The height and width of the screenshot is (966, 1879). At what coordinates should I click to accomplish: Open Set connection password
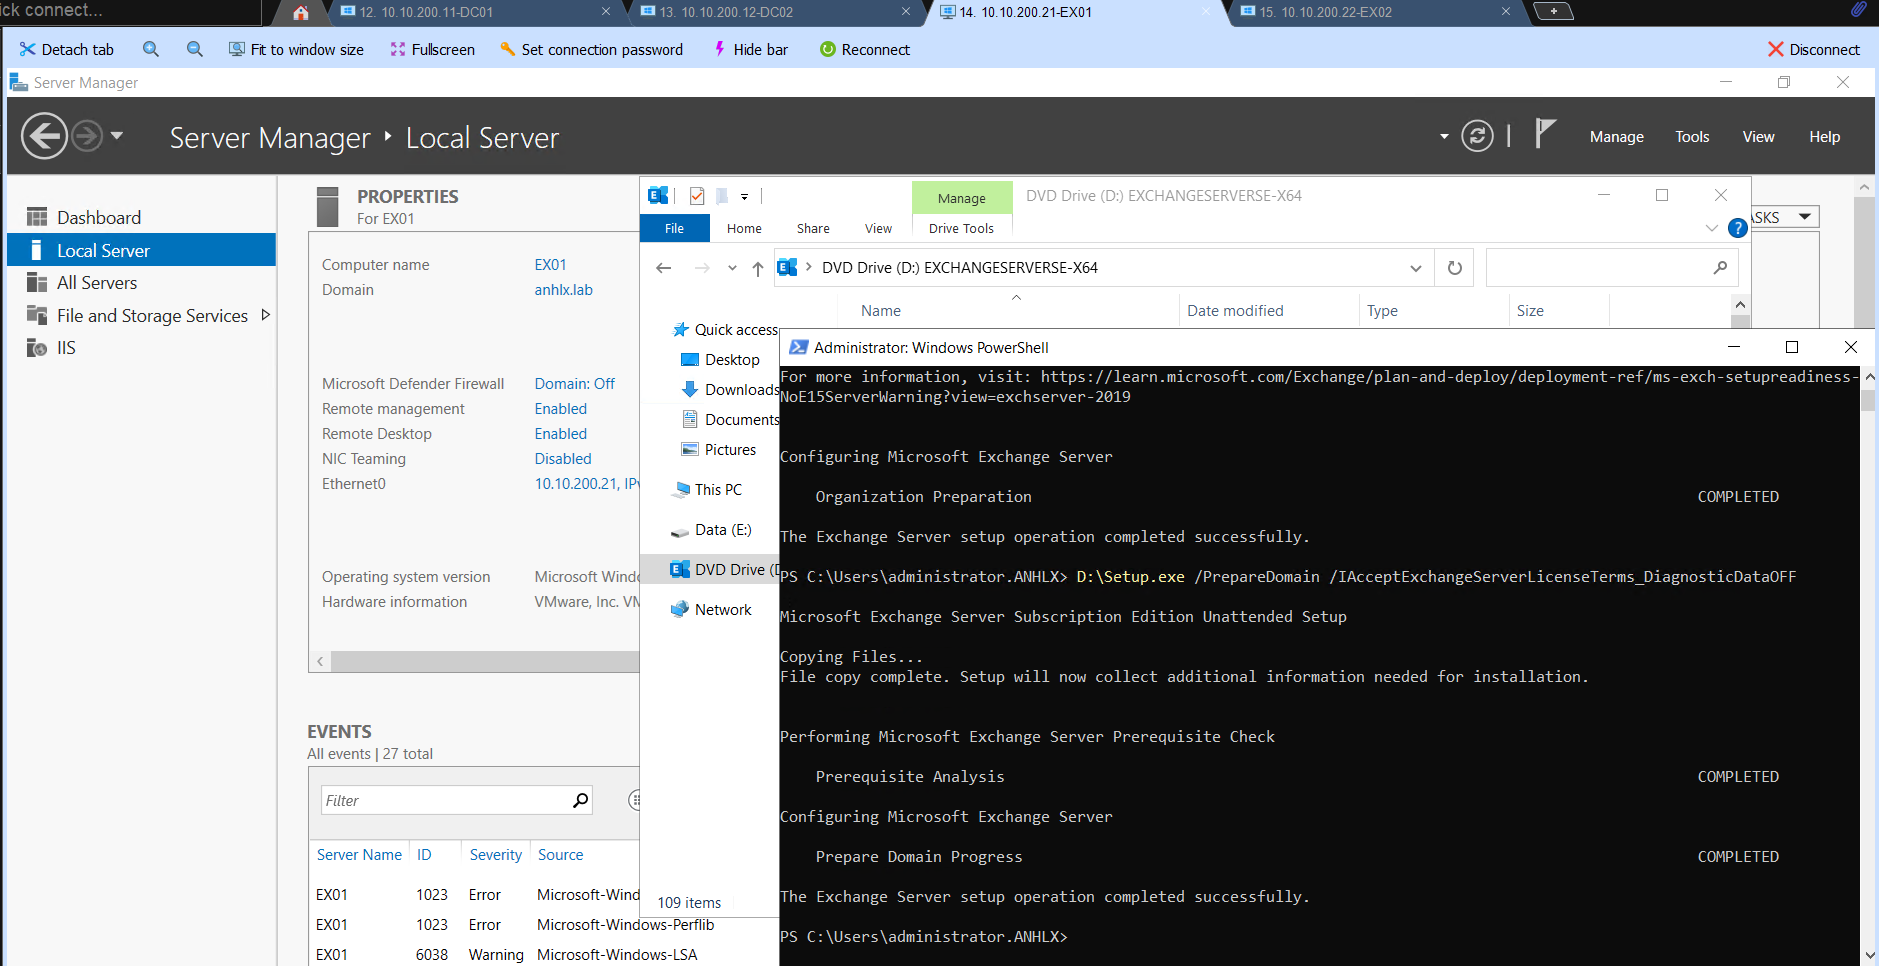pos(591,49)
